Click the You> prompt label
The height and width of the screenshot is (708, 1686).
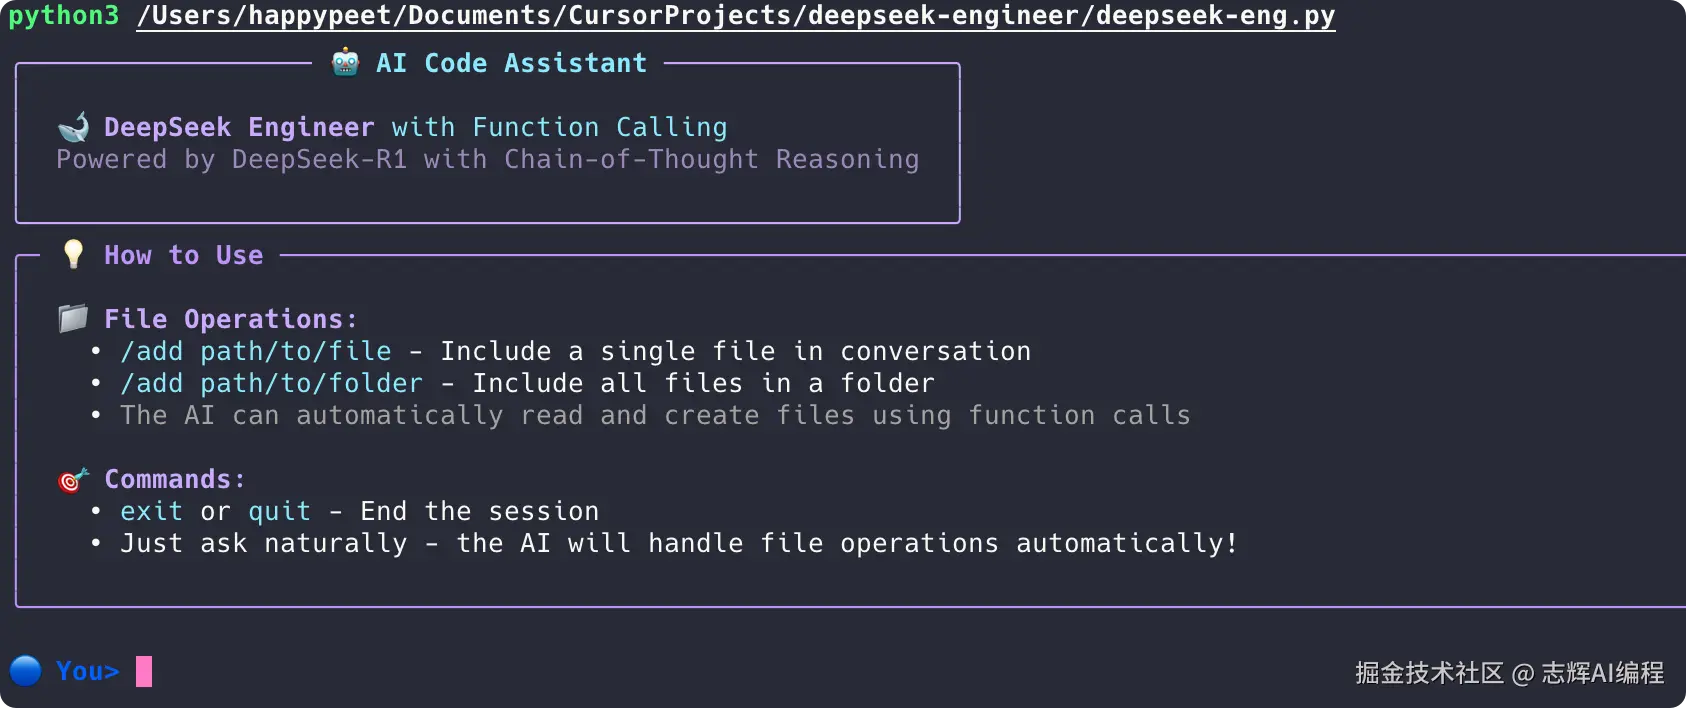[x=88, y=671]
